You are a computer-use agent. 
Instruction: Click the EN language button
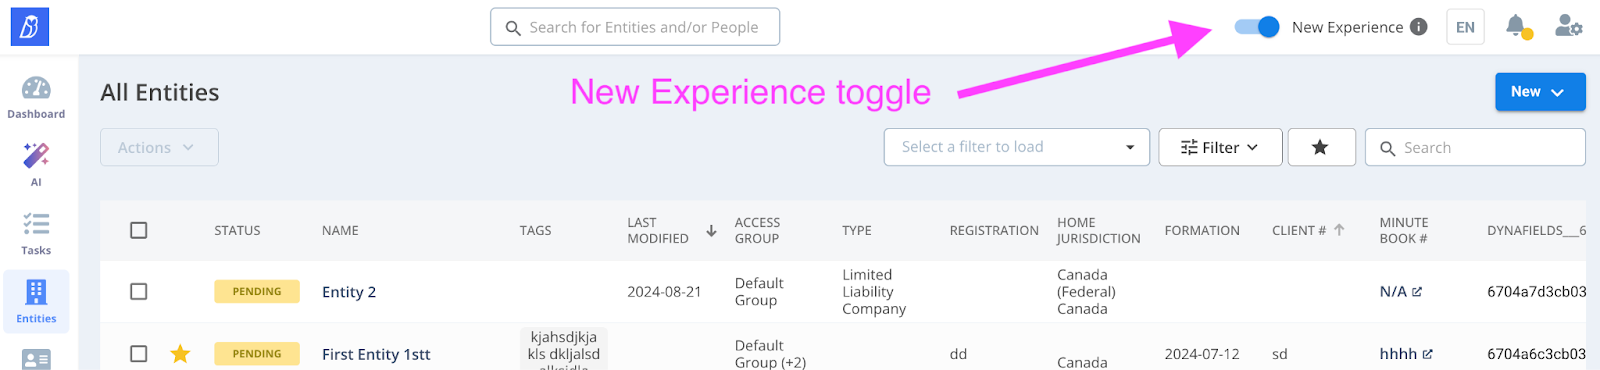1465,27
